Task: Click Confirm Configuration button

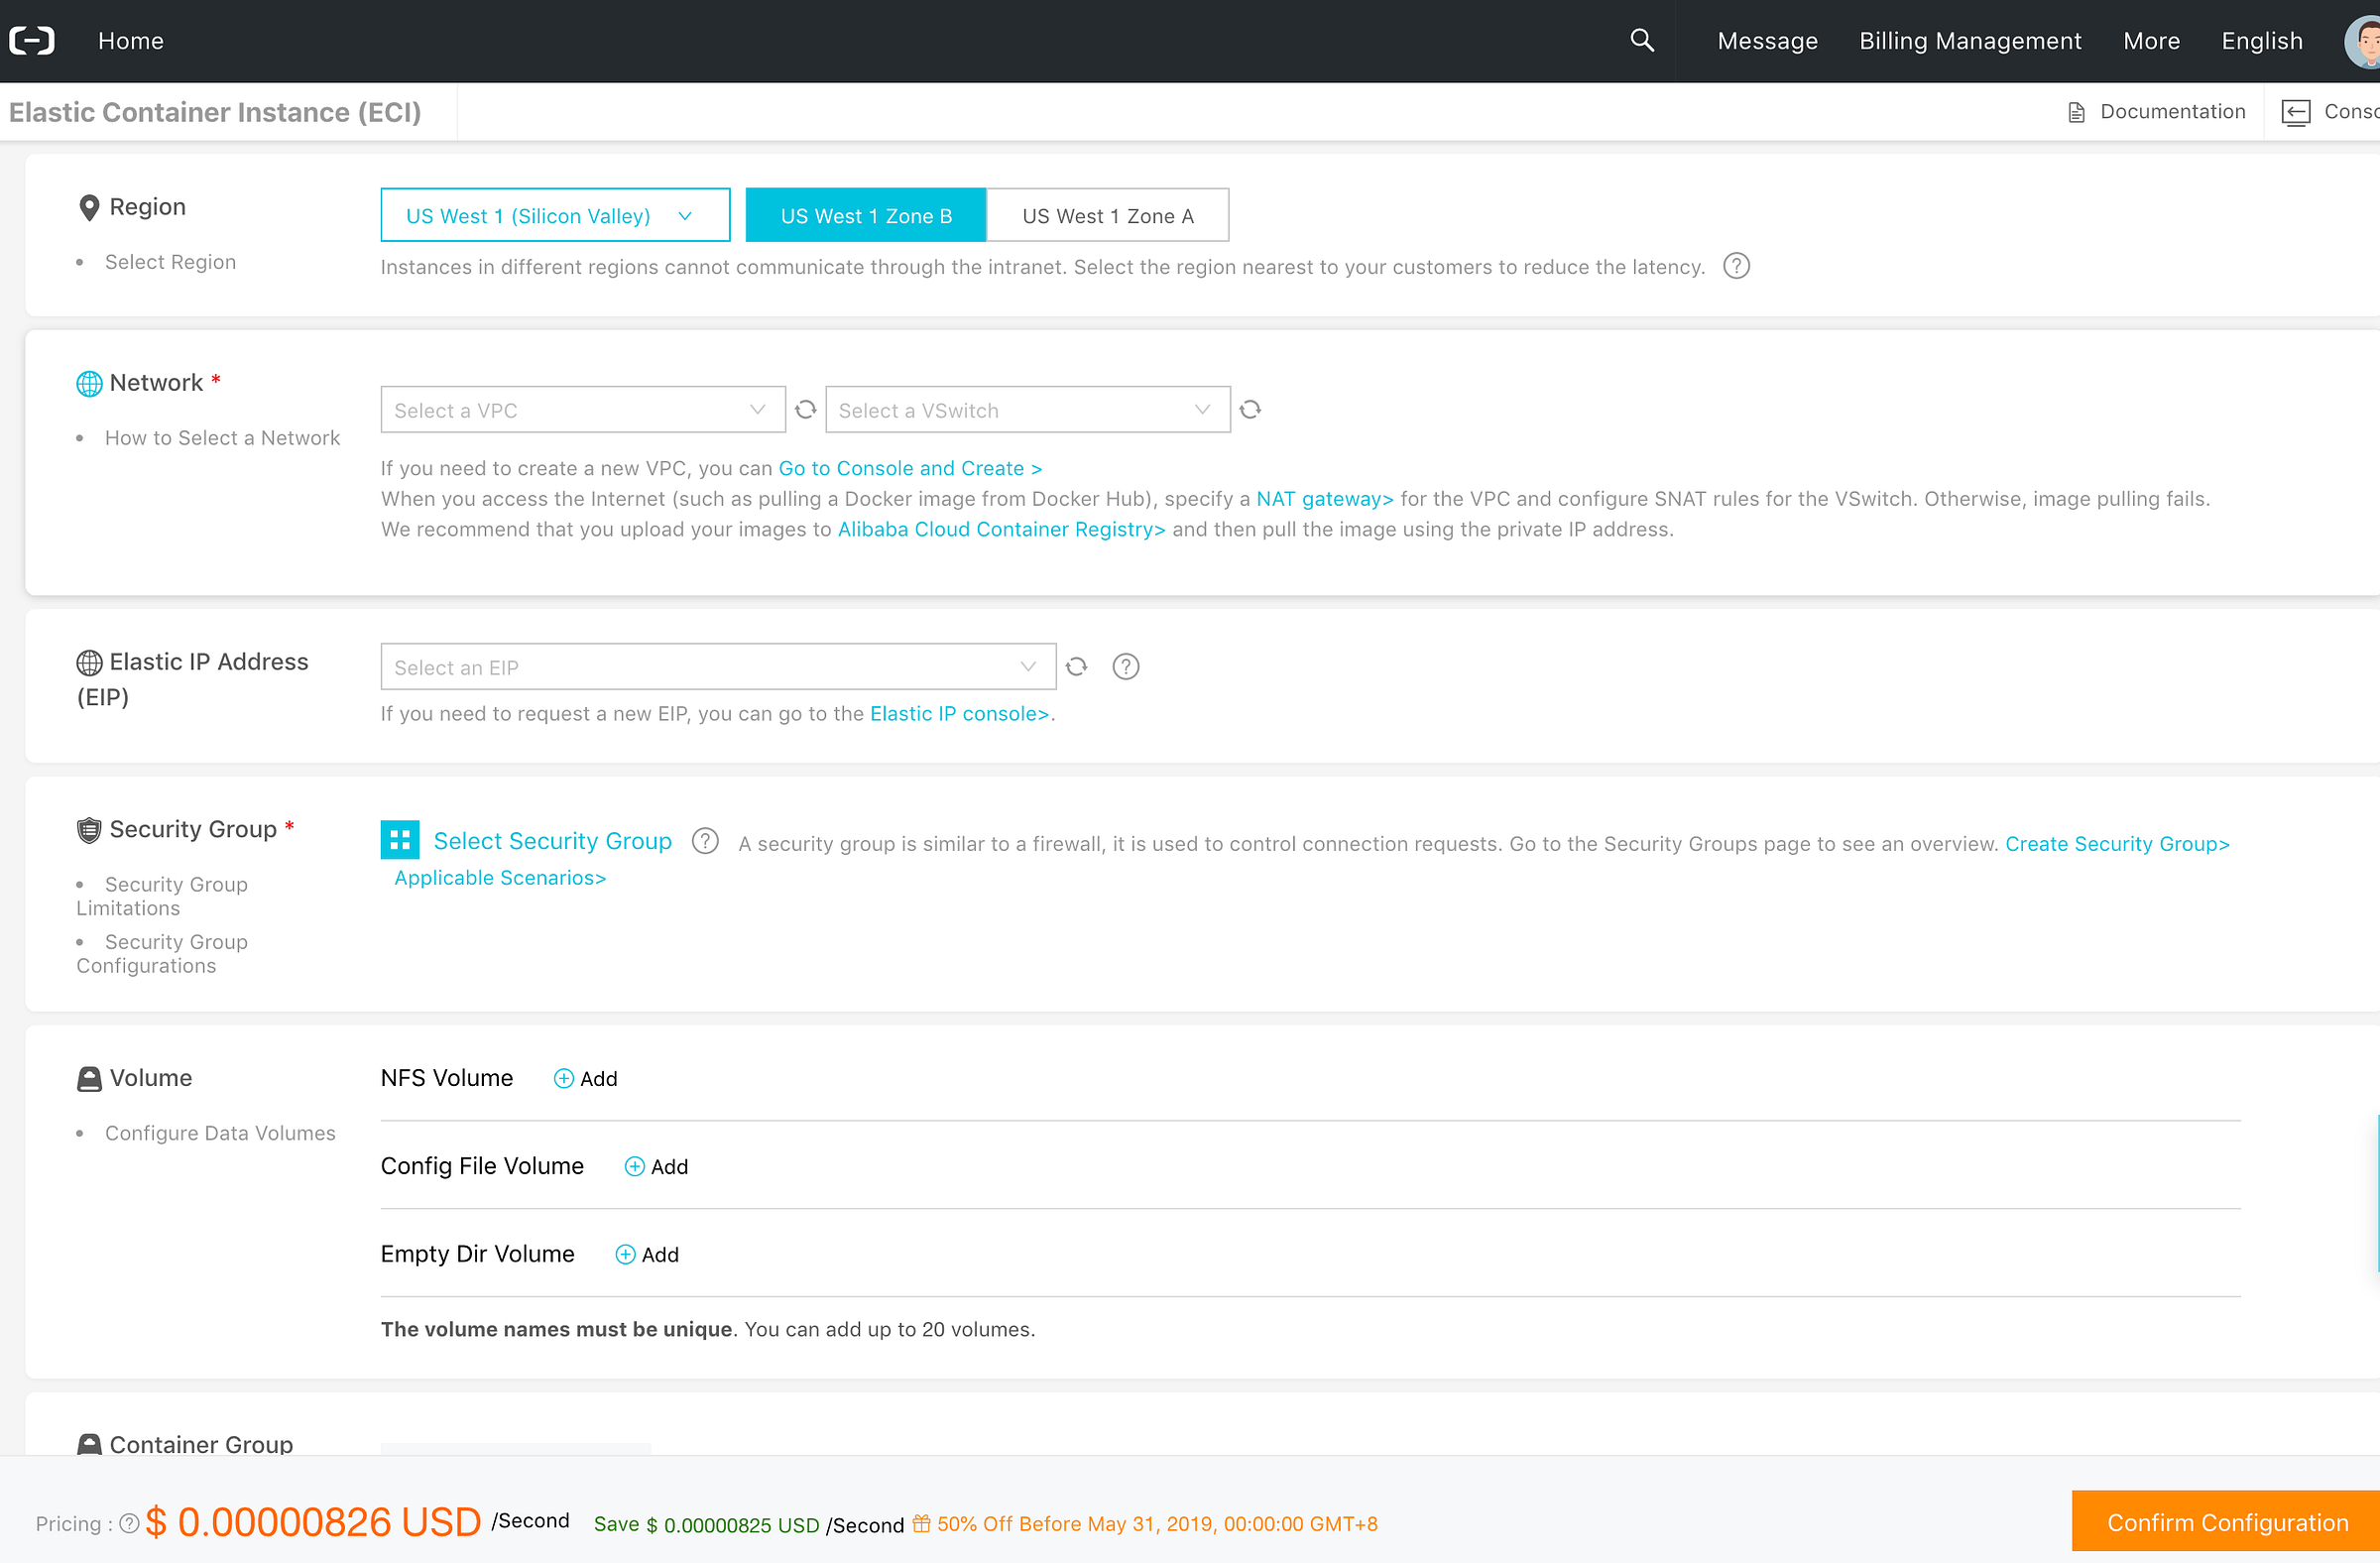Action: [2226, 1522]
